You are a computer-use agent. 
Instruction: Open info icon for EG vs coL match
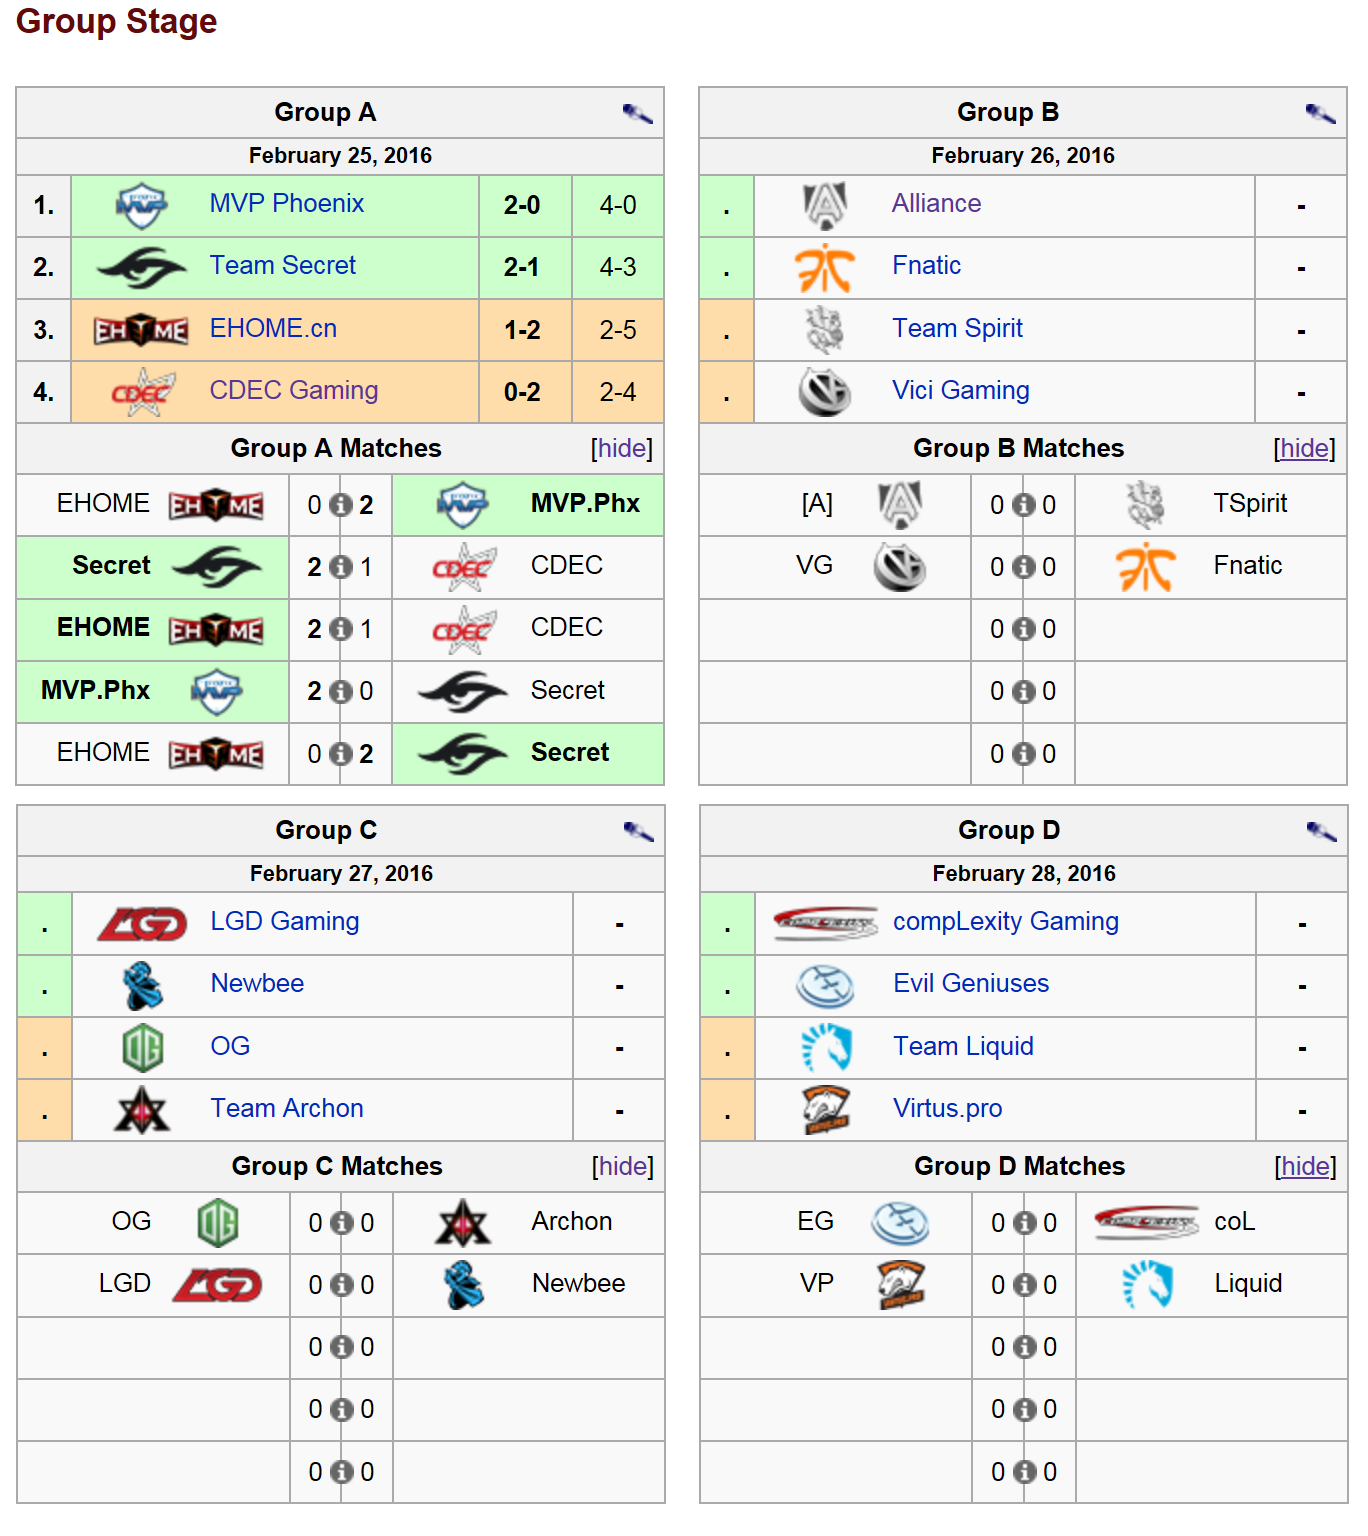[1024, 1223]
